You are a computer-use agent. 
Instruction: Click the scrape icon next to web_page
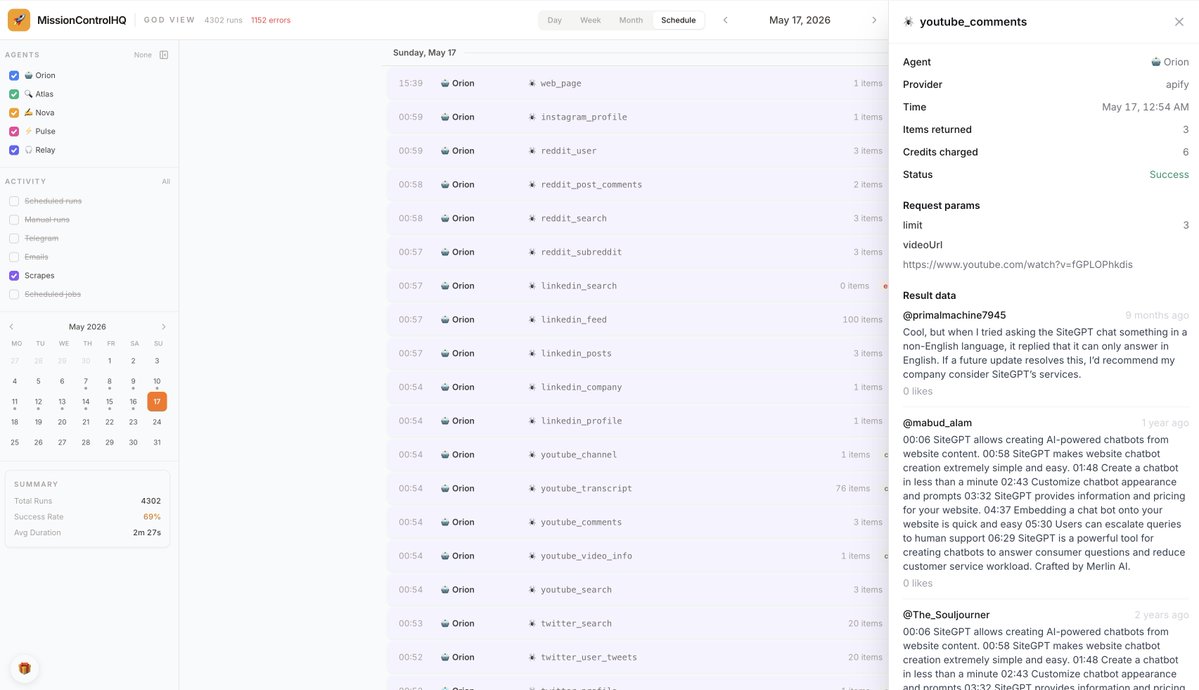(532, 83)
